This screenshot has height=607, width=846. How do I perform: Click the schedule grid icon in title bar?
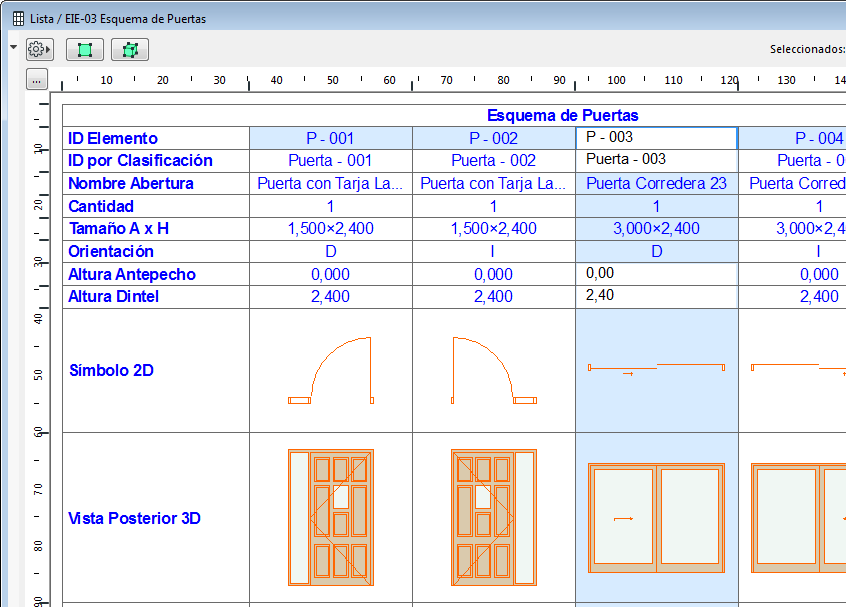tap(18, 19)
